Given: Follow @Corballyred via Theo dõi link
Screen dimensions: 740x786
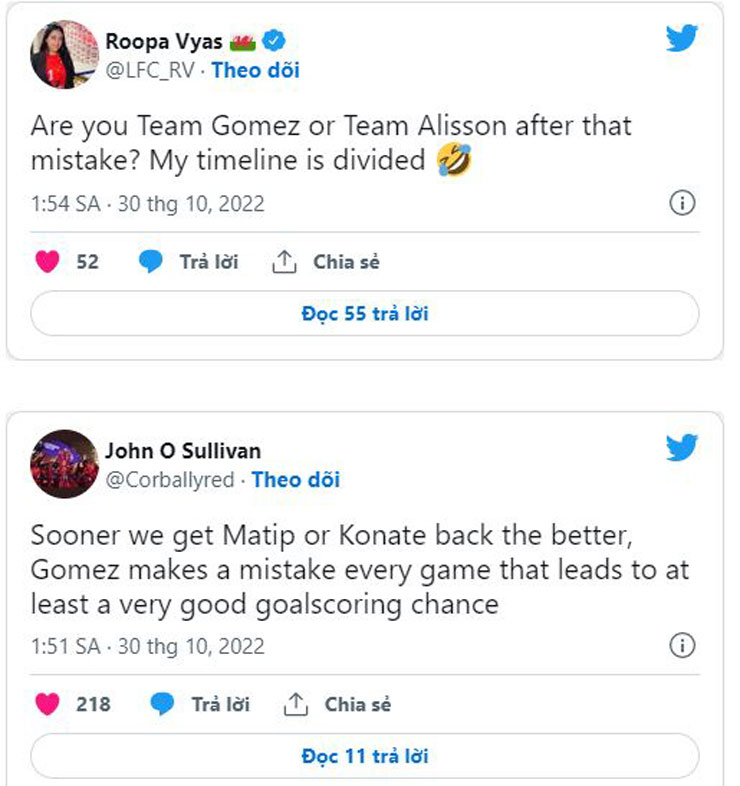Looking at the screenshot, I should tap(295, 479).
